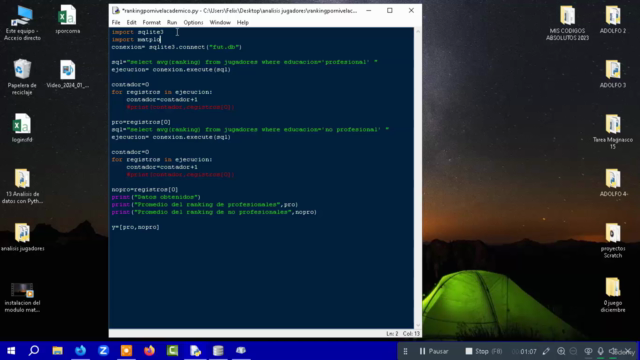Open the Options menu

coord(193,22)
